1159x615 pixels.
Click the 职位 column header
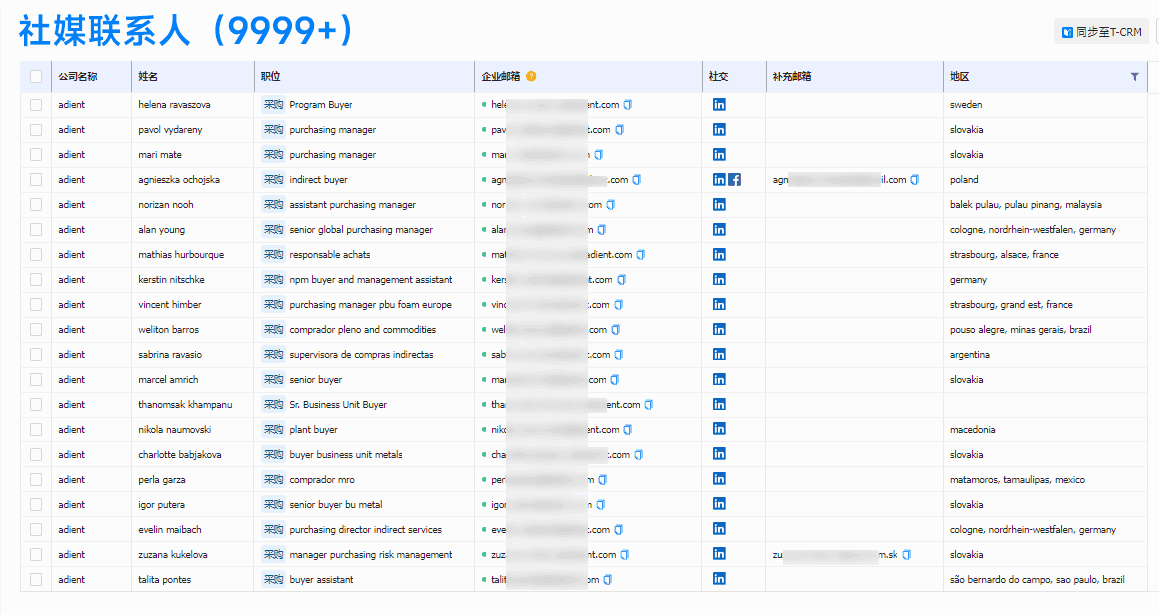[270, 77]
